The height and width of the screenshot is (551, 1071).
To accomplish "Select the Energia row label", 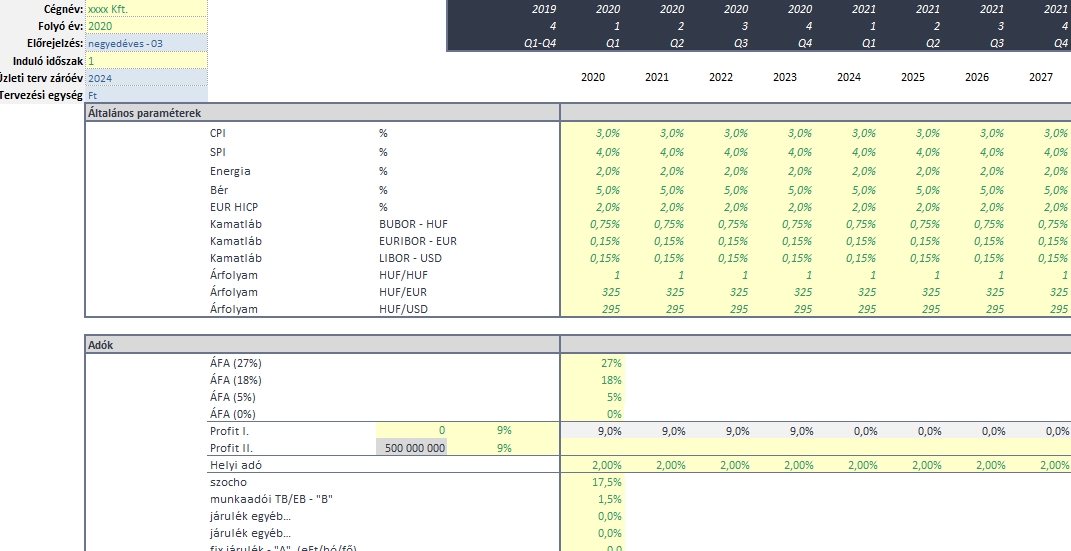I will [230, 171].
